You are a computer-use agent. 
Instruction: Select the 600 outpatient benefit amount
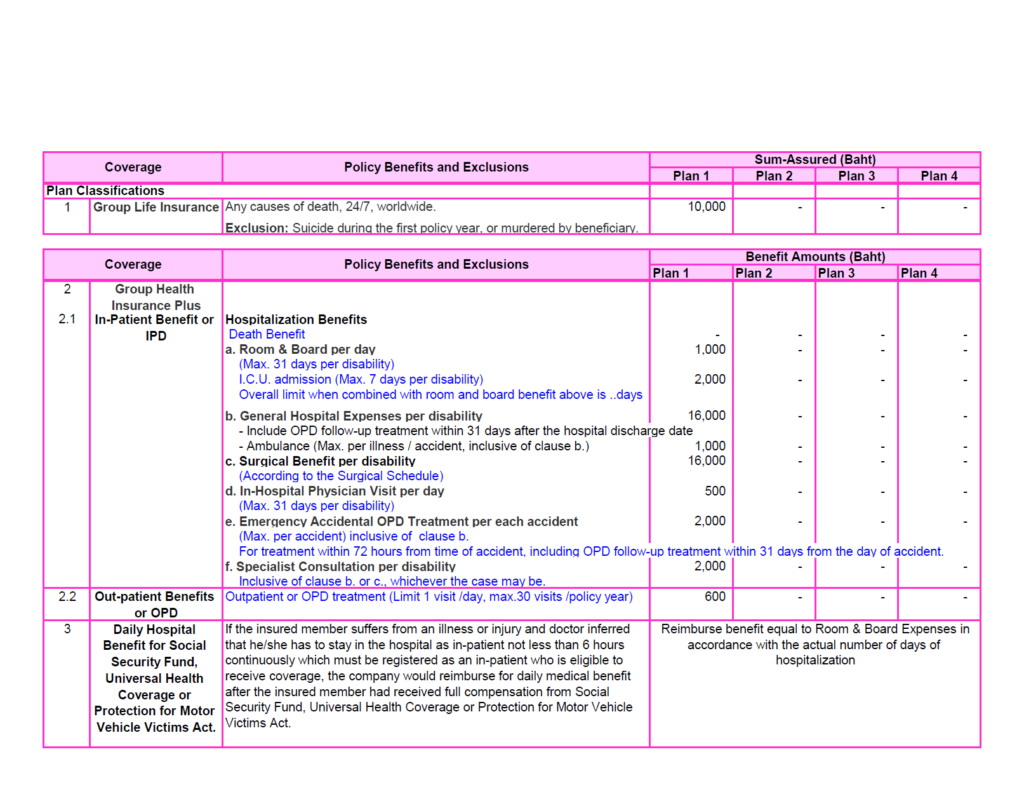pos(714,597)
